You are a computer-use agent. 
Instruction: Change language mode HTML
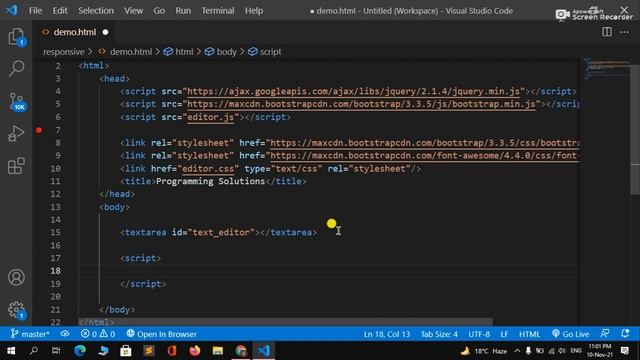pyautogui.click(x=529, y=334)
